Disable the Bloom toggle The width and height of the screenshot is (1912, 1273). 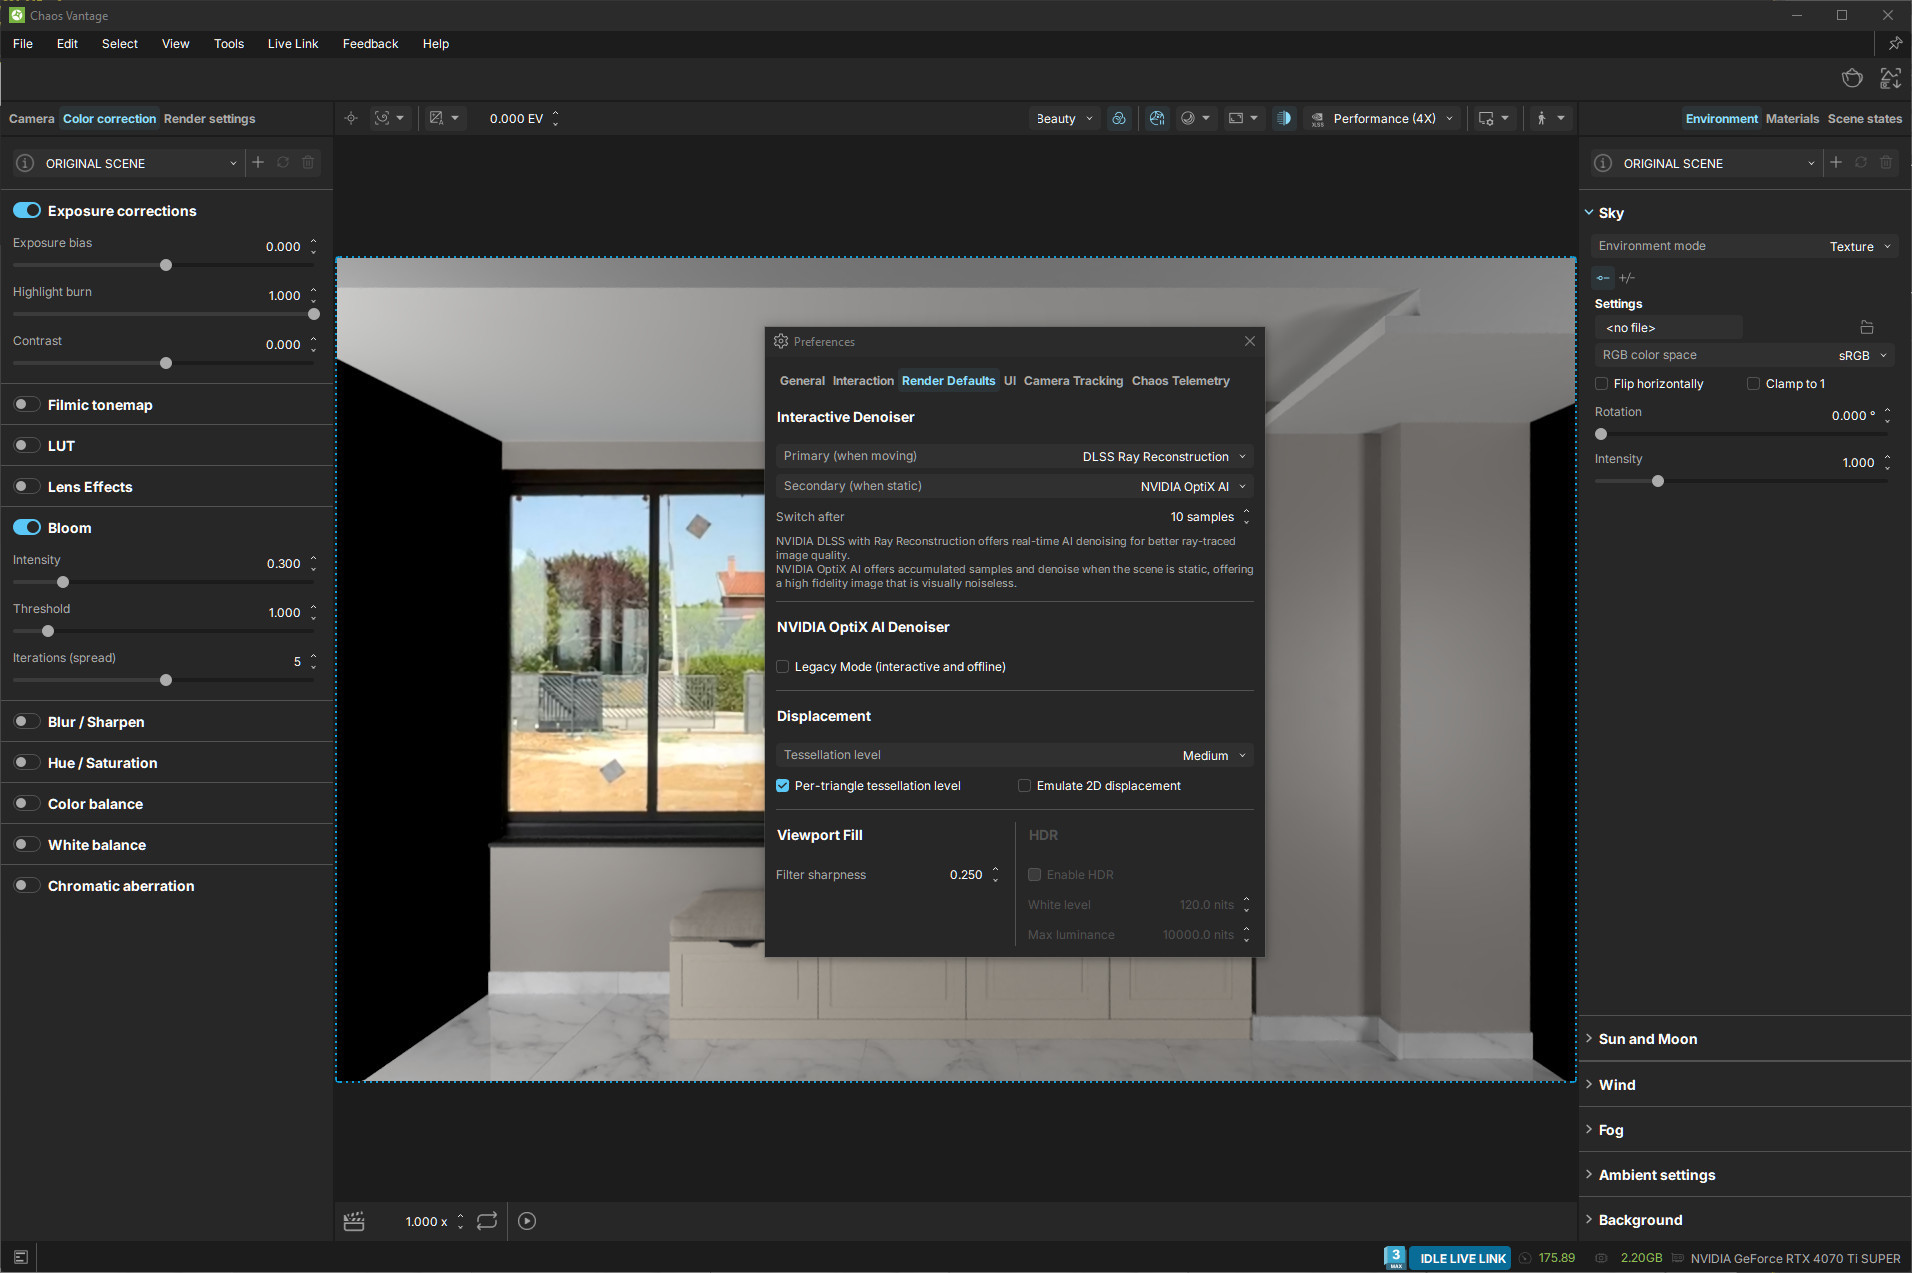pos(27,528)
